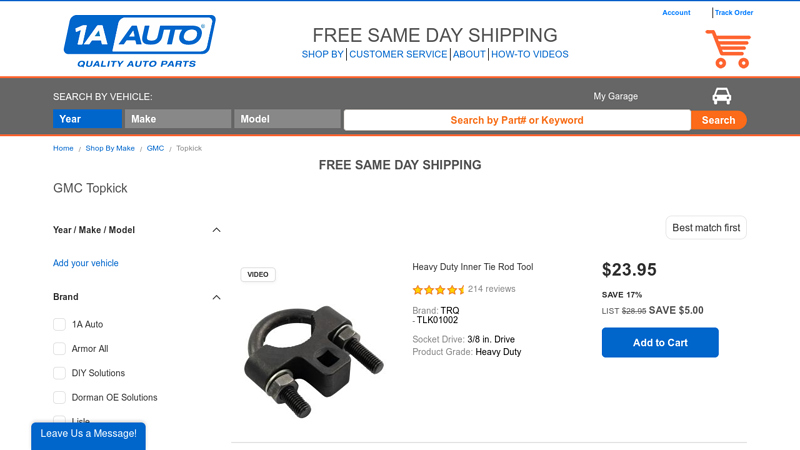
Task: Click the Add your vehicle link
Action: (x=86, y=263)
